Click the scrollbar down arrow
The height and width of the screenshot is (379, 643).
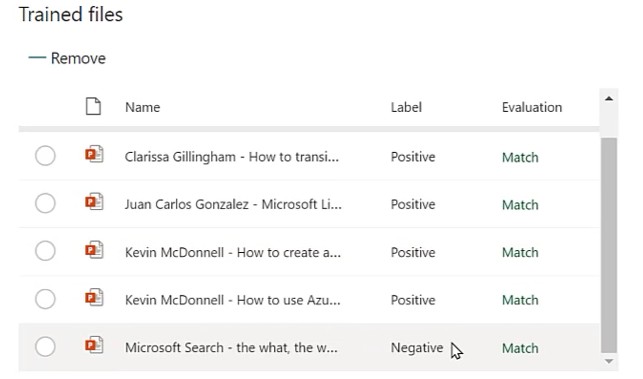tap(609, 361)
